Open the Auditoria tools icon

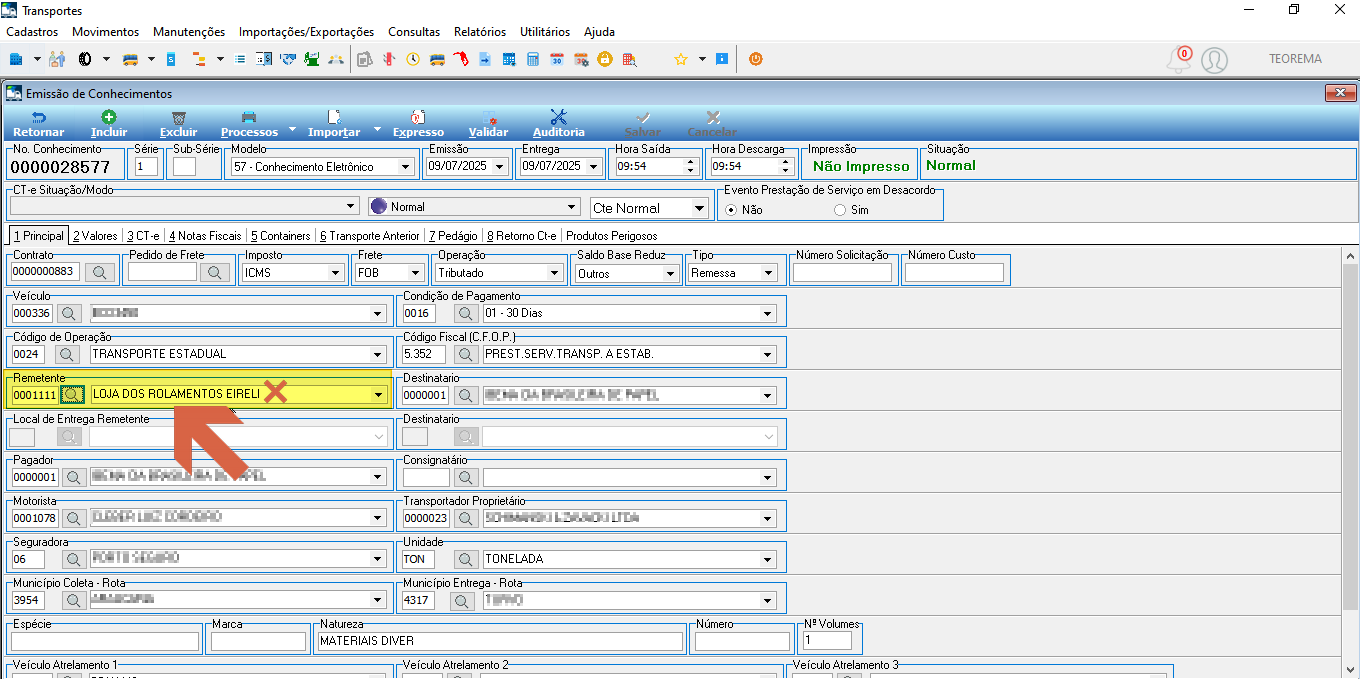click(559, 117)
